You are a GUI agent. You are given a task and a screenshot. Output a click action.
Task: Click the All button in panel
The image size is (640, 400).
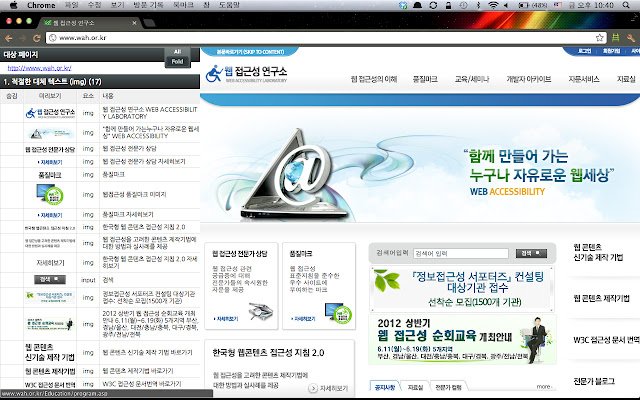click(x=177, y=52)
